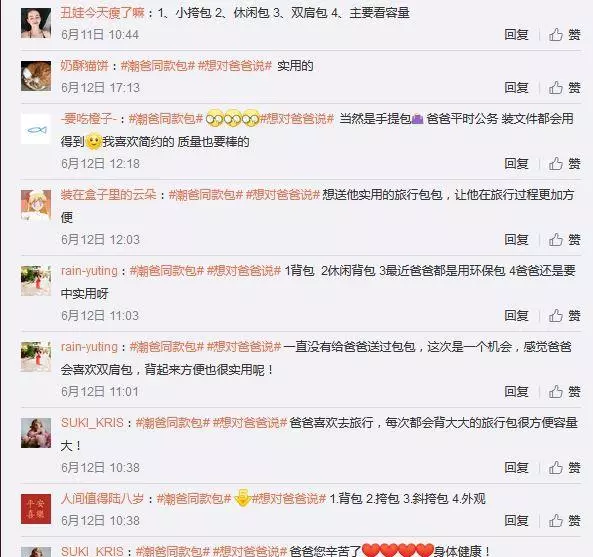593x557 pixels.
Task: Open the red avatar of 人间值得陆八岁
Action: [36, 509]
